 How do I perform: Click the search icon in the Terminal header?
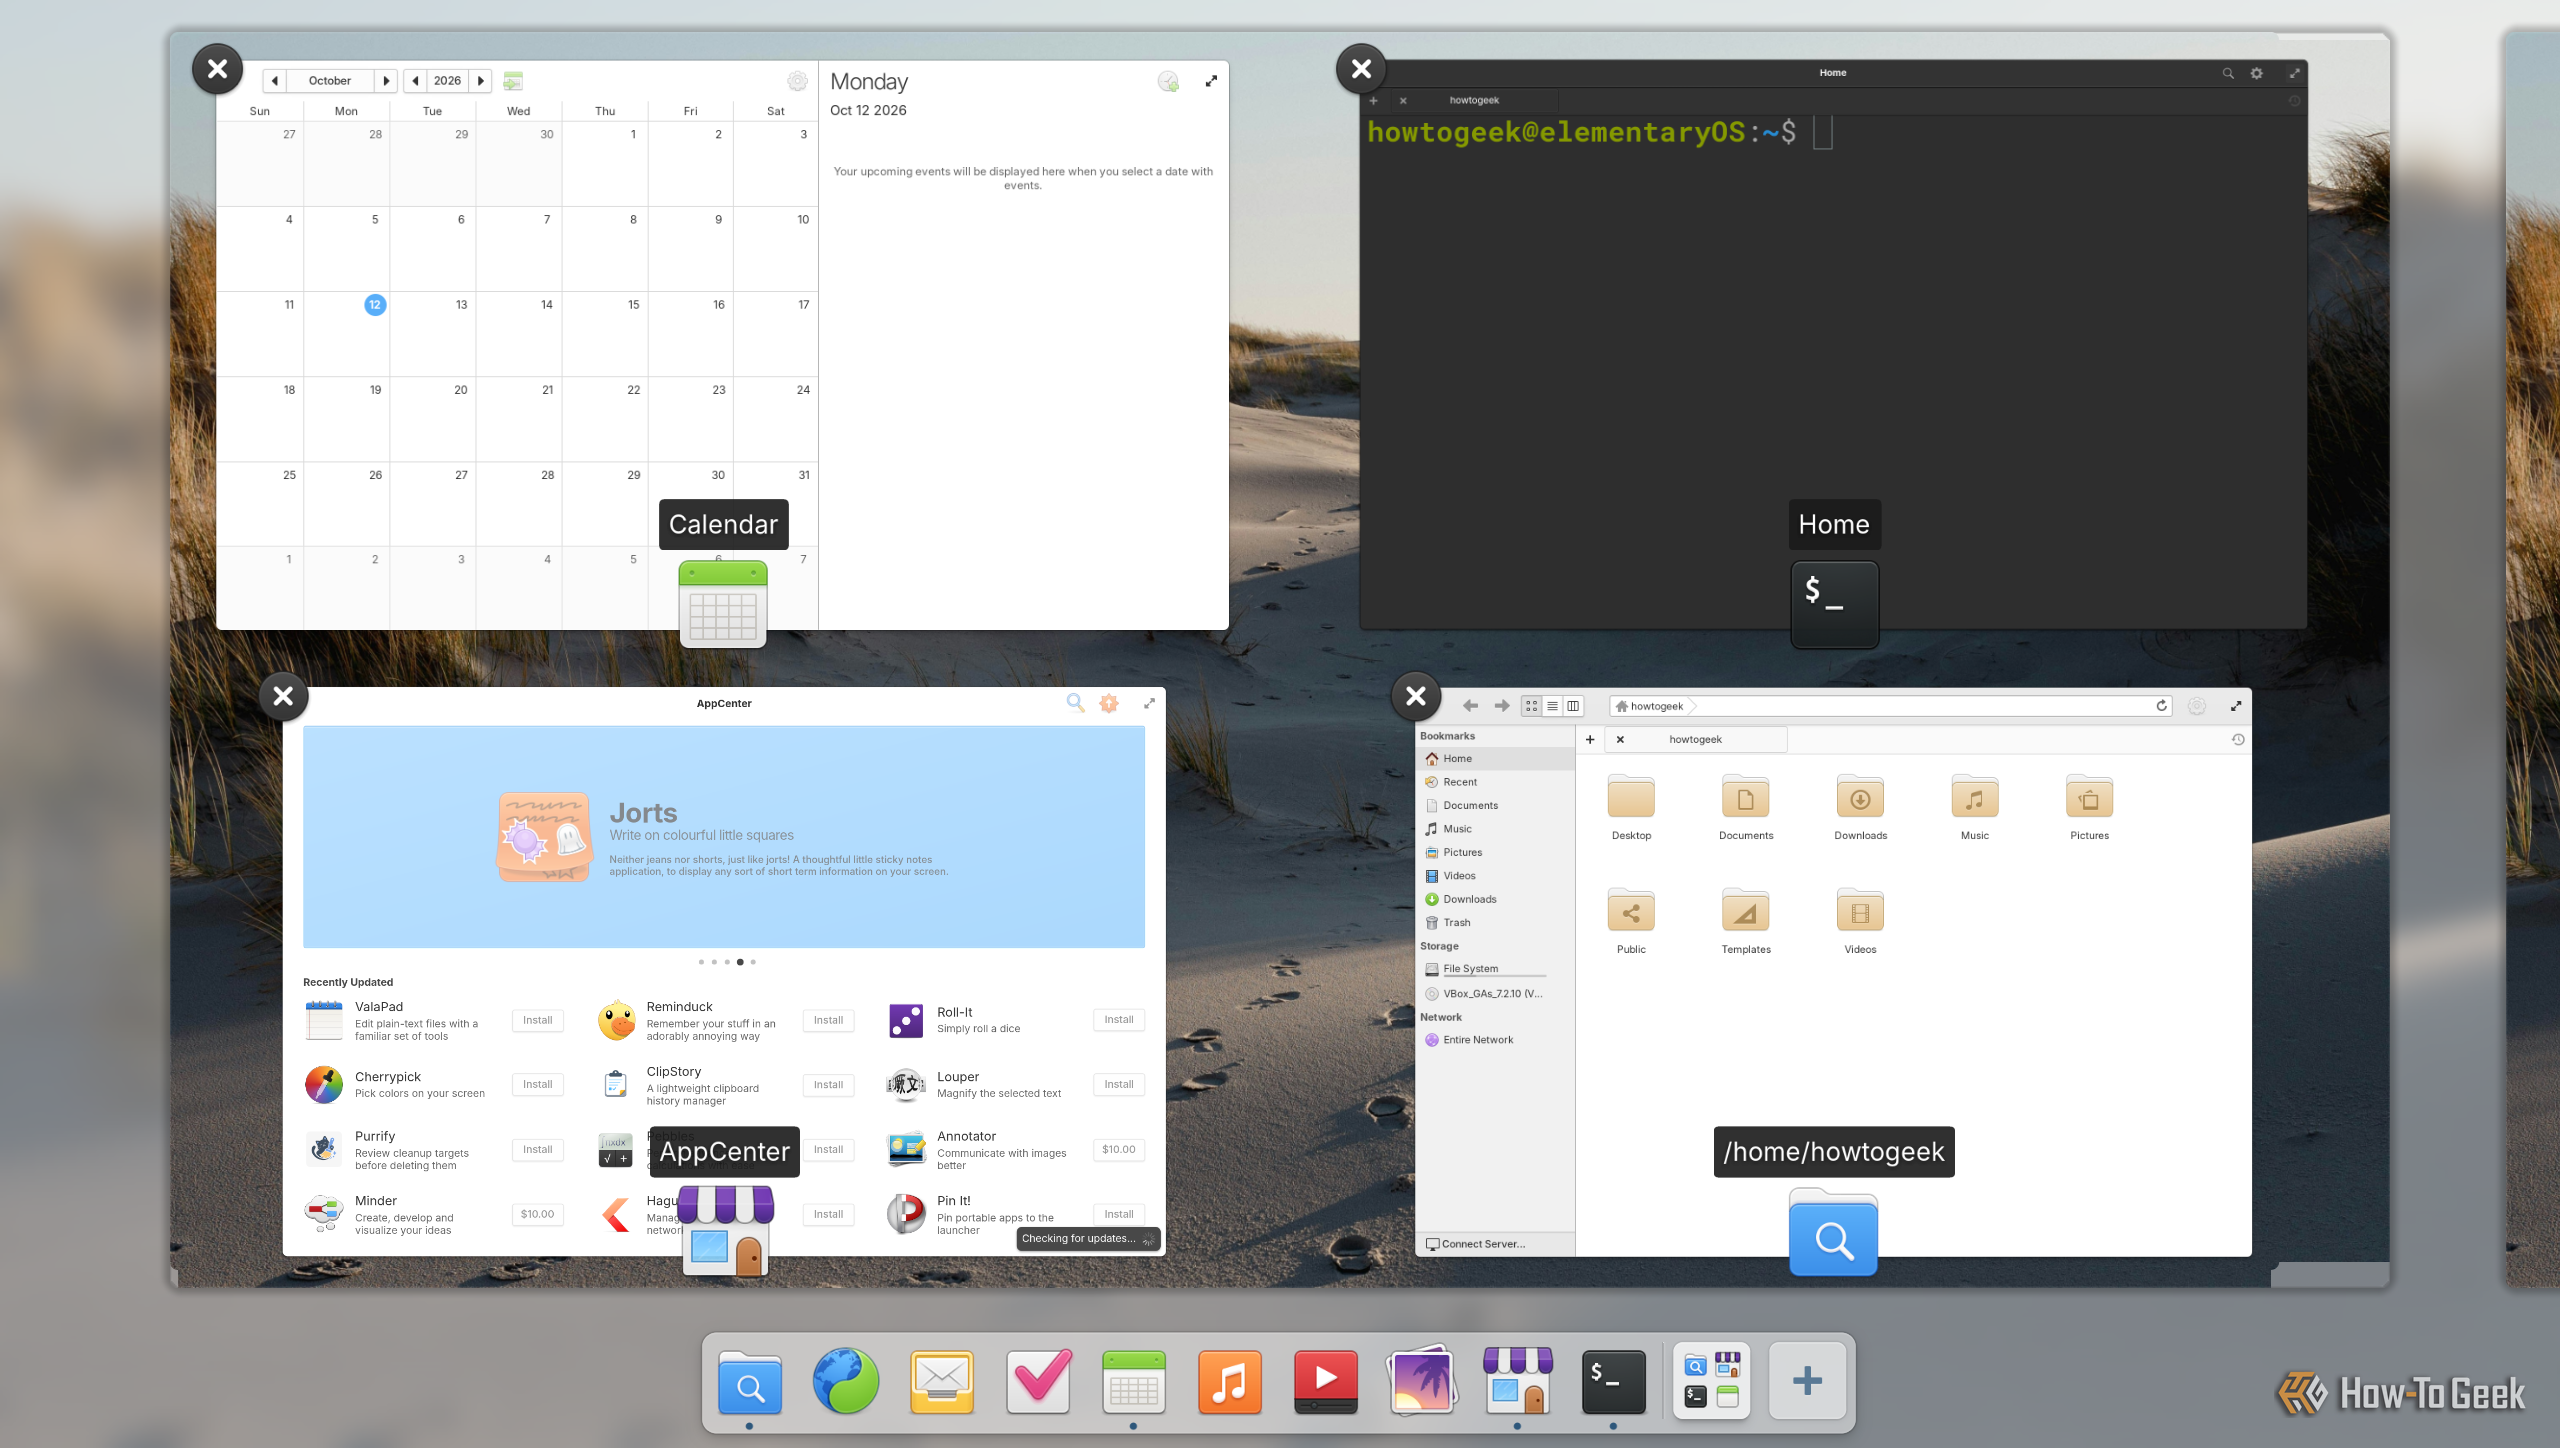(x=2228, y=73)
